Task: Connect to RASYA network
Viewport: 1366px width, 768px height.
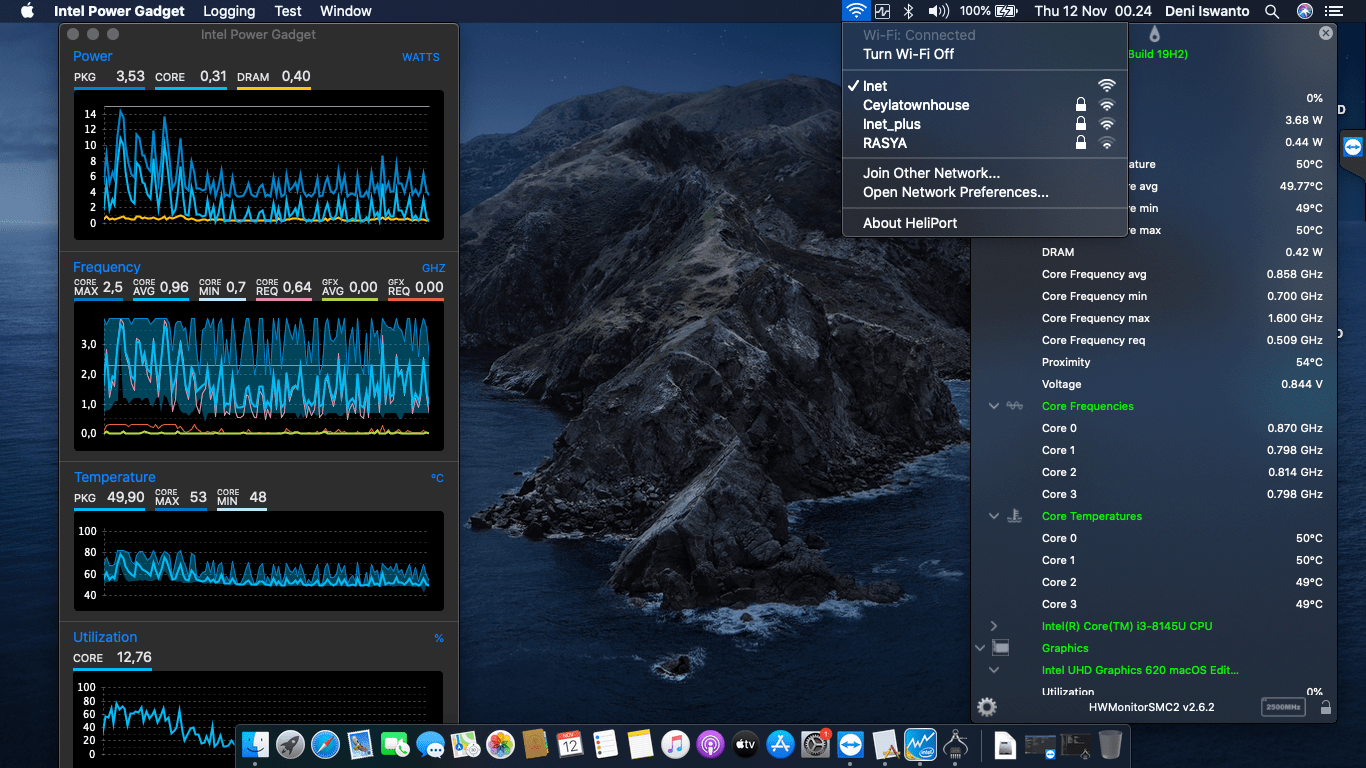Action: 985,143
